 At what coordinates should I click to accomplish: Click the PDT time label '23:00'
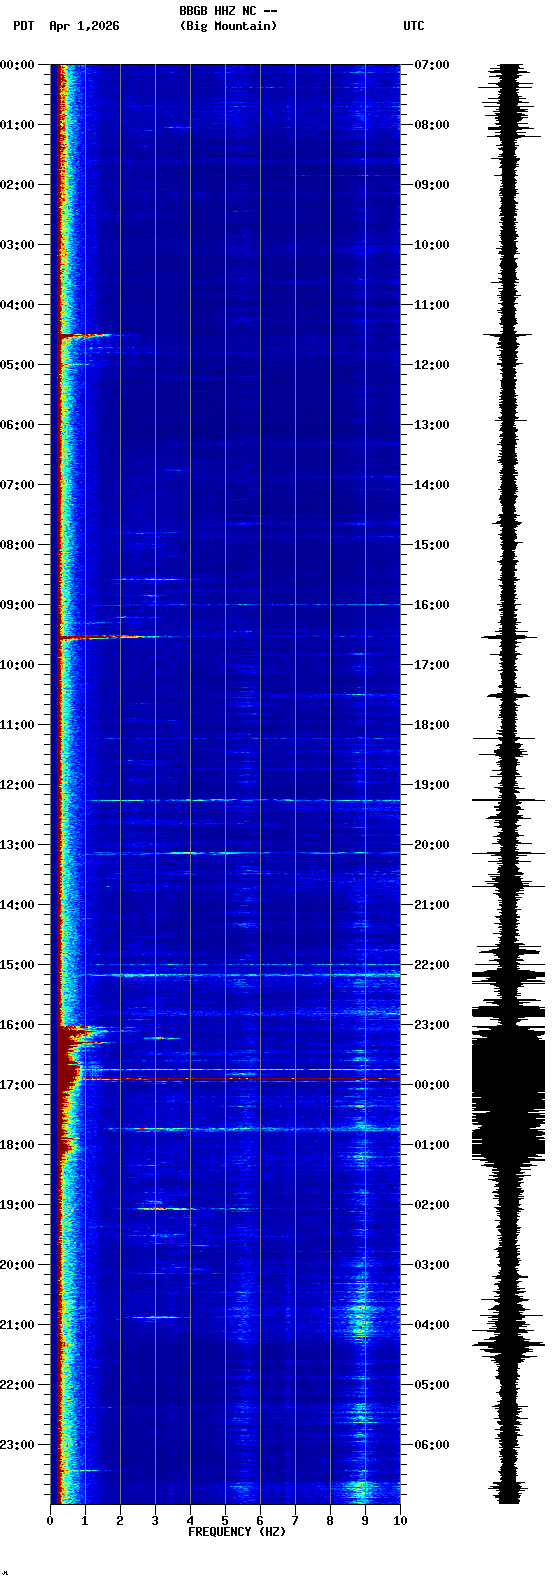coord(17,1445)
